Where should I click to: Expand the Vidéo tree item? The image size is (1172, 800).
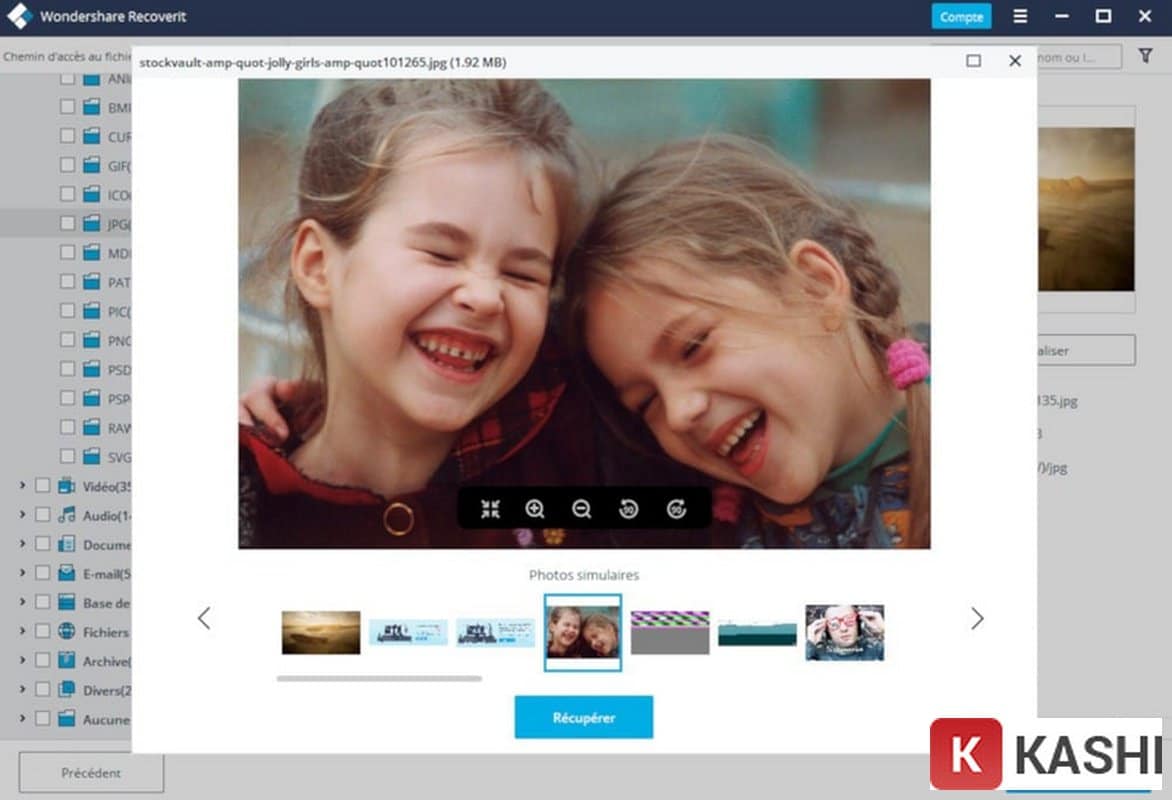click(x=21, y=486)
